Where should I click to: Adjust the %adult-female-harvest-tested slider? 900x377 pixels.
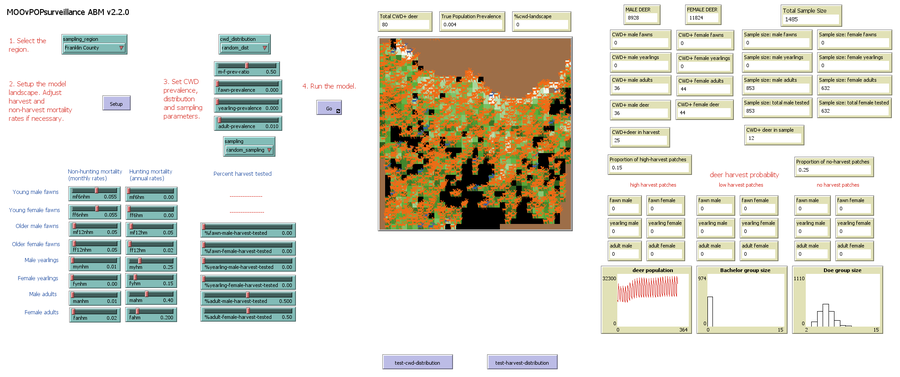pyautogui.click(x=247, y=314)
